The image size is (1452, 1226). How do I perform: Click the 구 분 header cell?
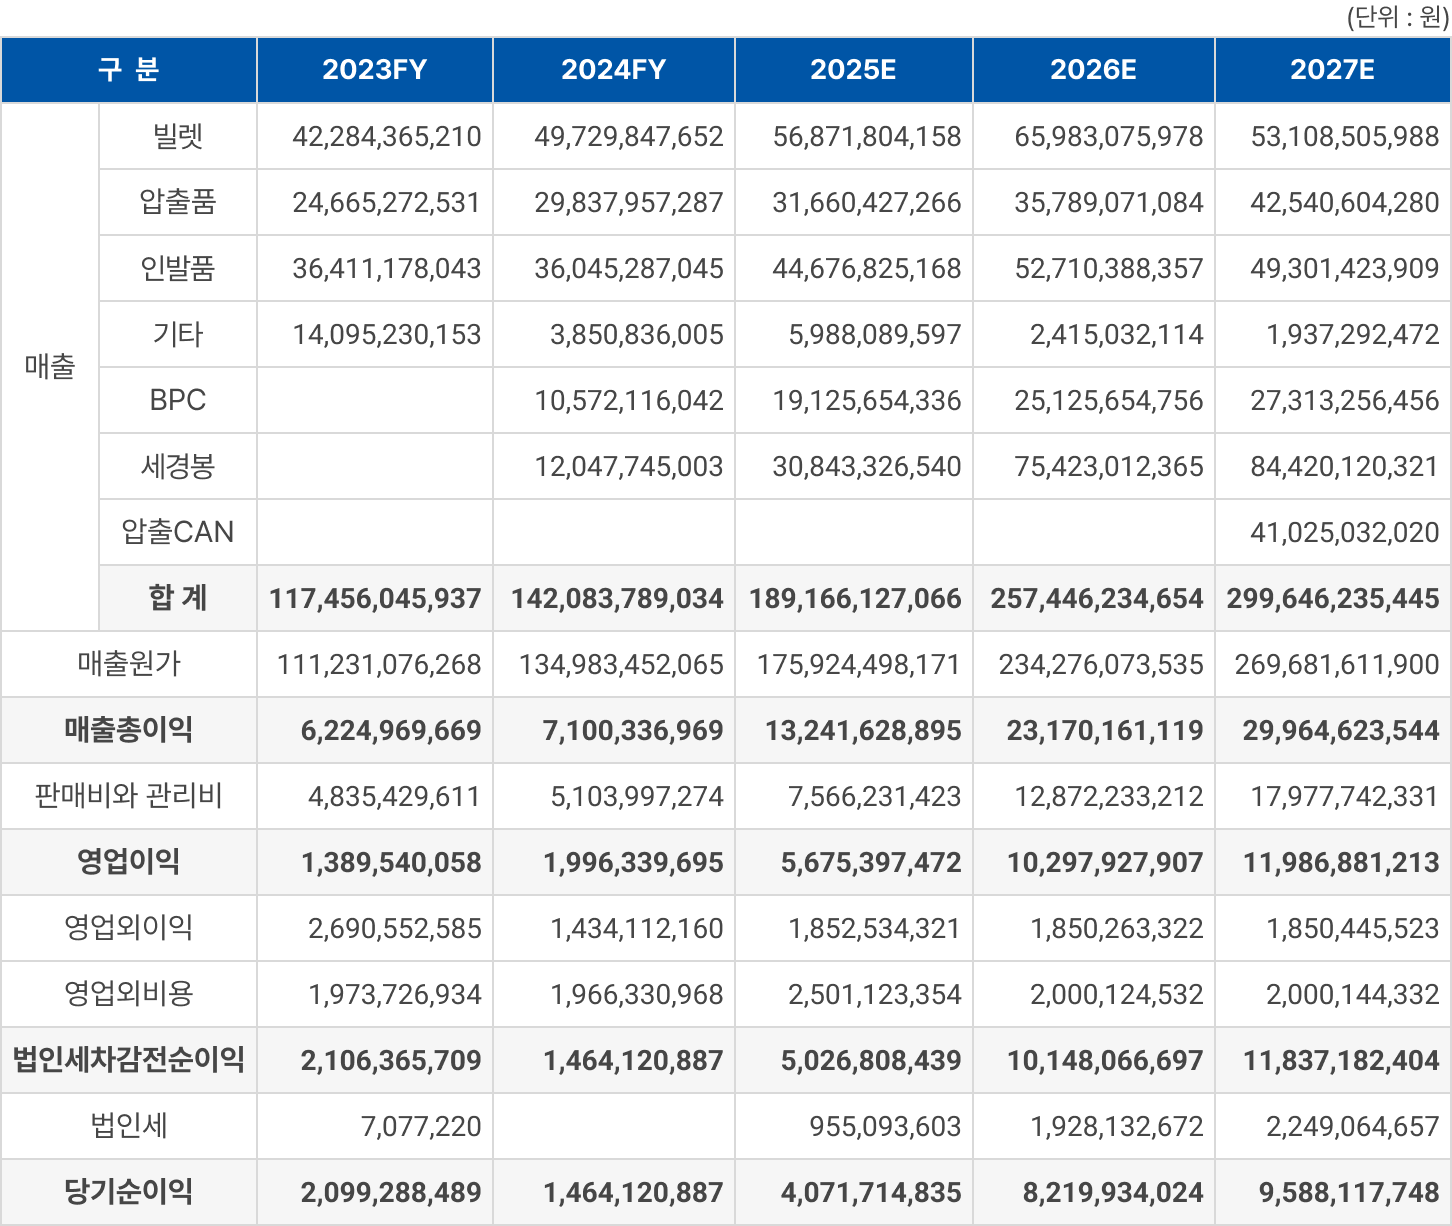click(129, 70)
